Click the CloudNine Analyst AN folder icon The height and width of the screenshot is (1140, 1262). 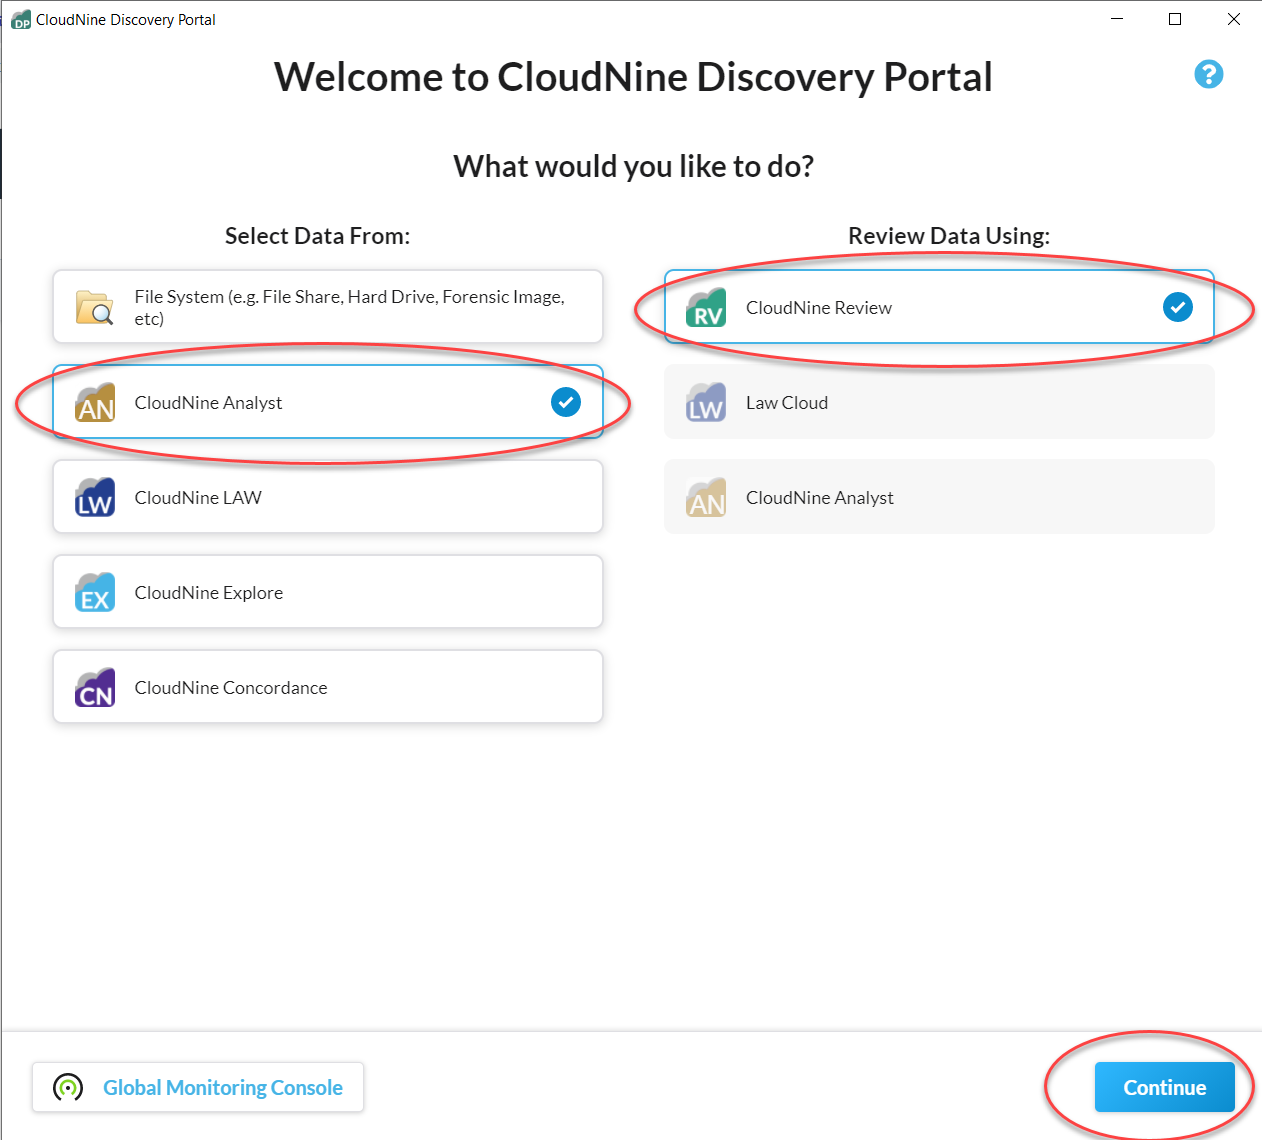(x=94, y=402)
